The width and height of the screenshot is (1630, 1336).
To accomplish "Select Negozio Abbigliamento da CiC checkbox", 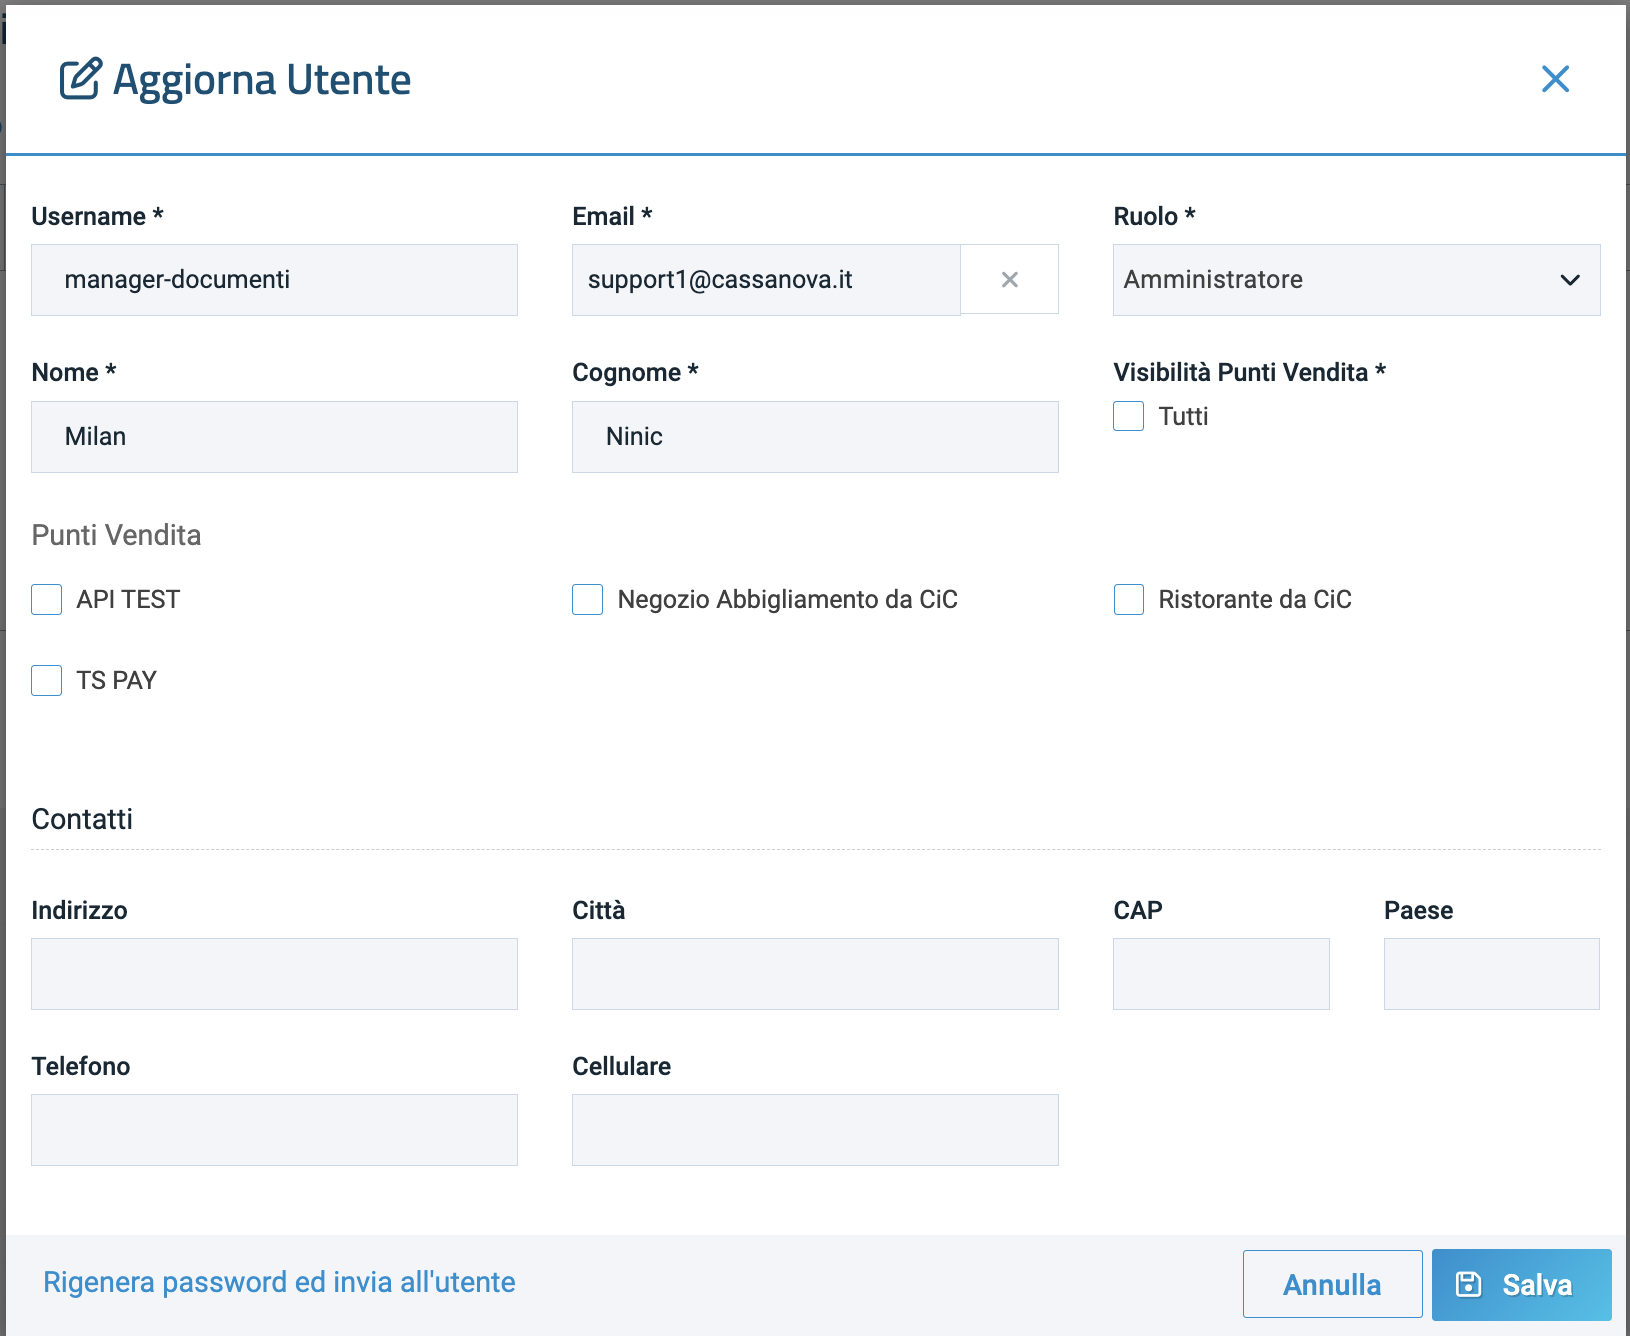I will 588,599.
